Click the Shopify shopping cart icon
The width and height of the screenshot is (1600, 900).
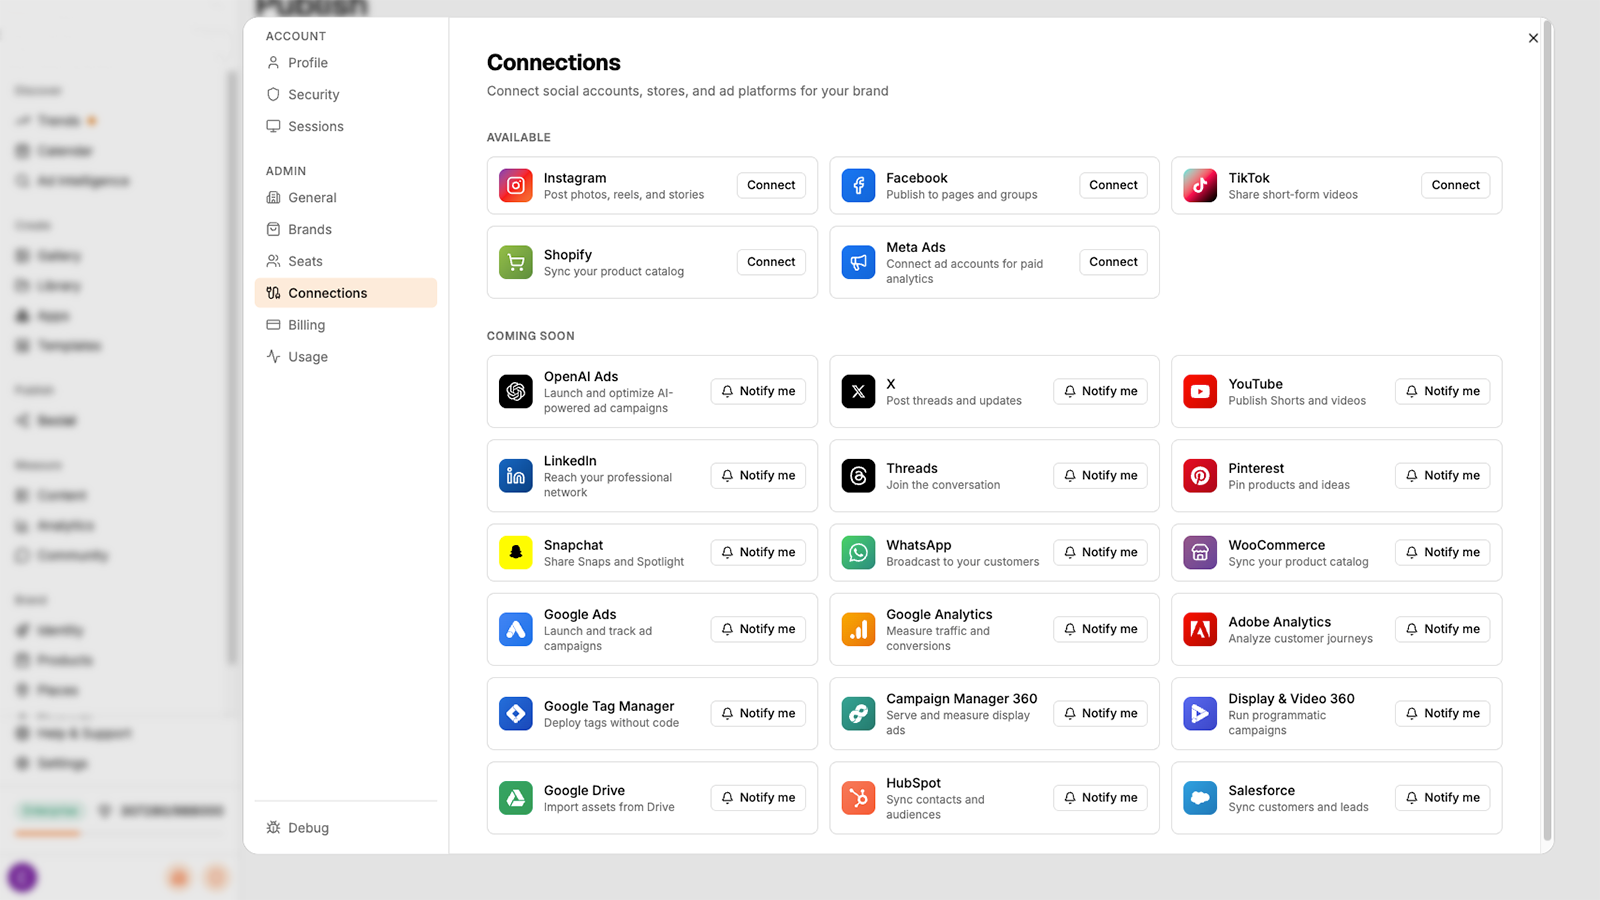tap(516, 262)
